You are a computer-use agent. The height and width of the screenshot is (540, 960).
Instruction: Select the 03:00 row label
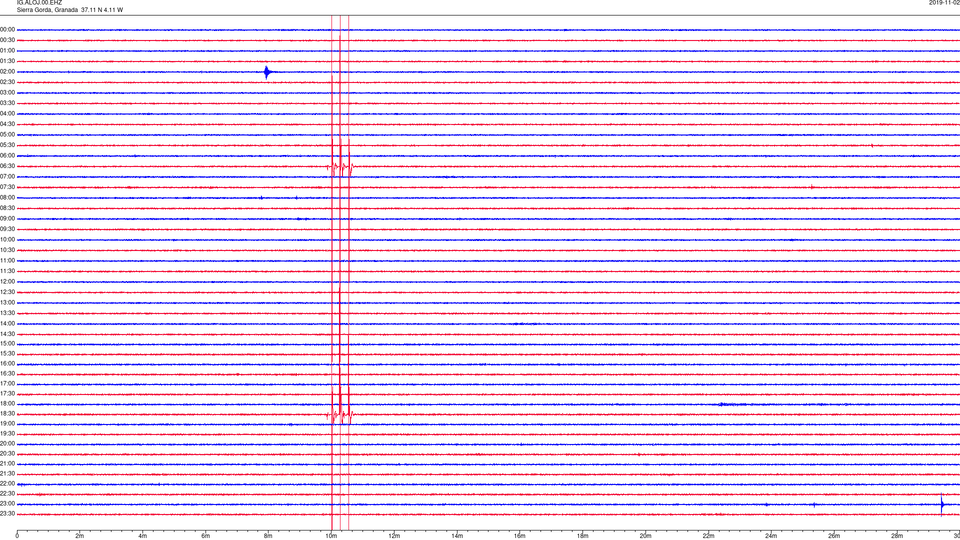pos(7,92)
